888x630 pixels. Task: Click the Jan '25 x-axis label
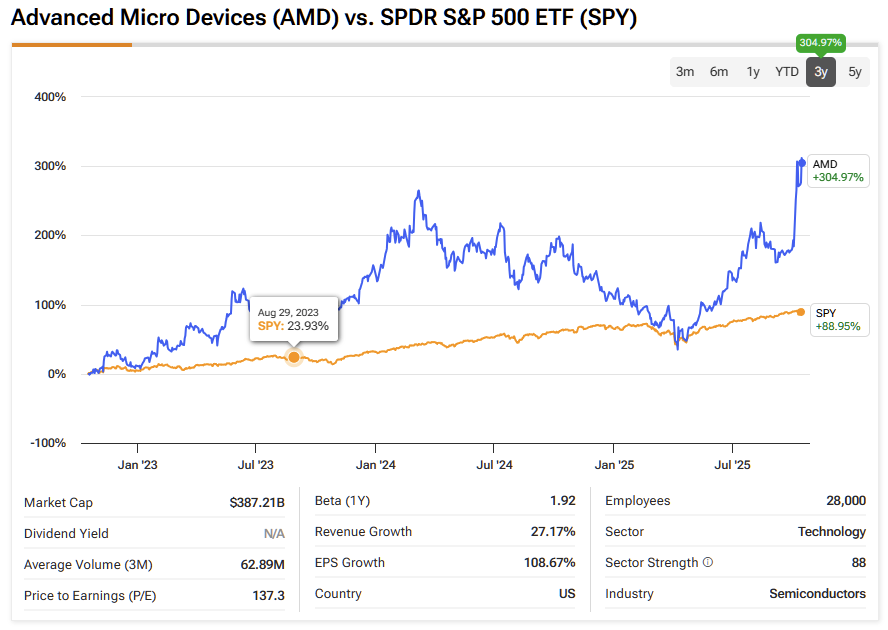point(613,465)
